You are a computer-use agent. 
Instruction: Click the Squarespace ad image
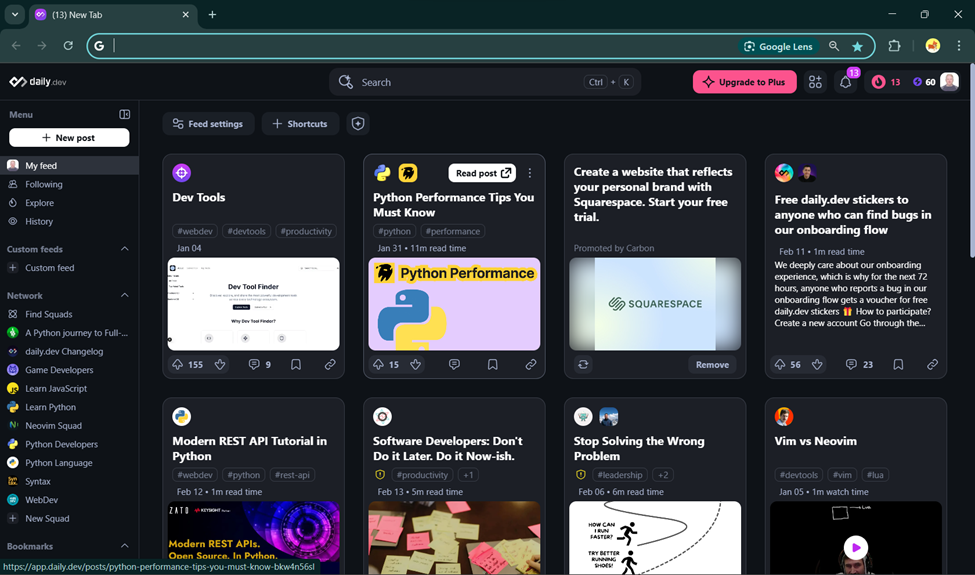pos(655,304)
